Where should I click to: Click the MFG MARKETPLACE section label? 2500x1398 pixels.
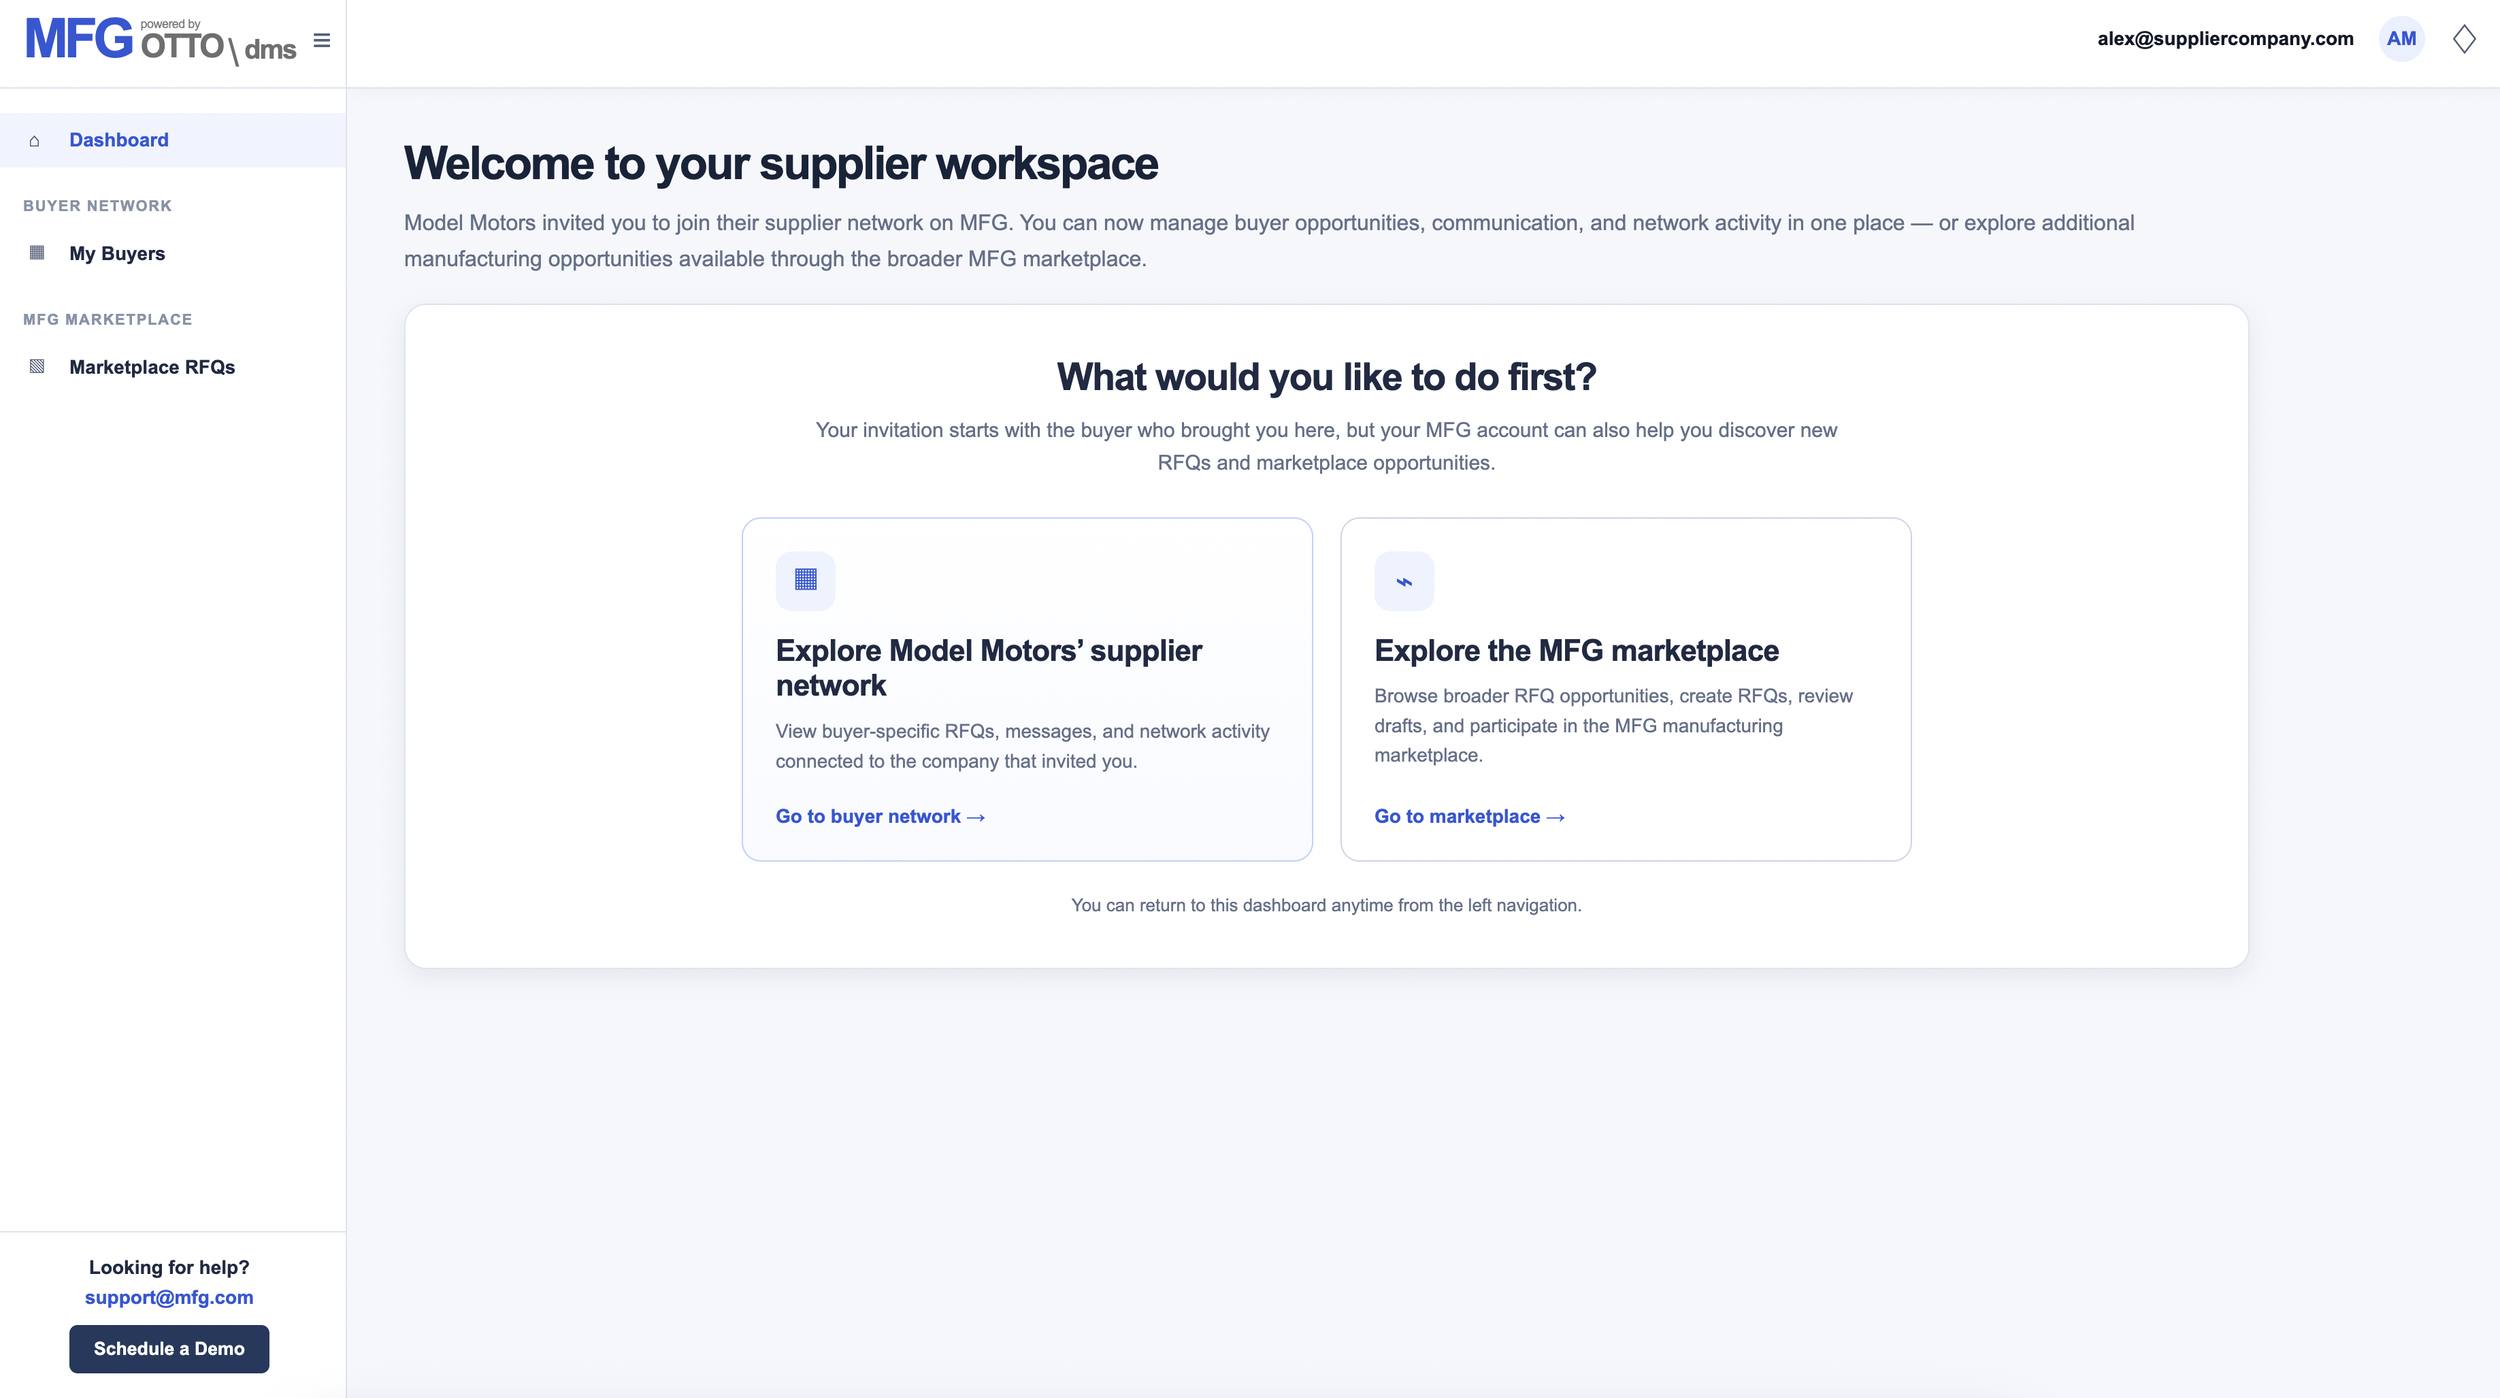point(108,320)
